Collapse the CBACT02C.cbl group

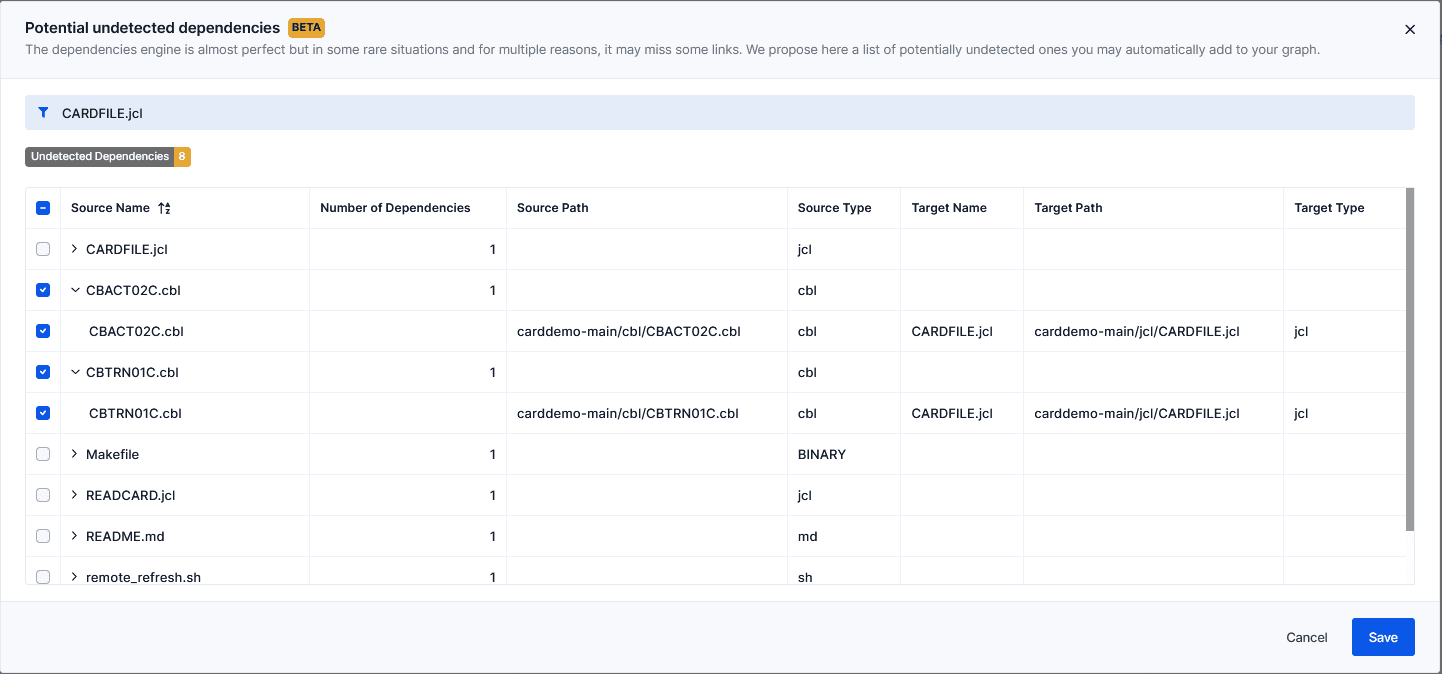75,290
